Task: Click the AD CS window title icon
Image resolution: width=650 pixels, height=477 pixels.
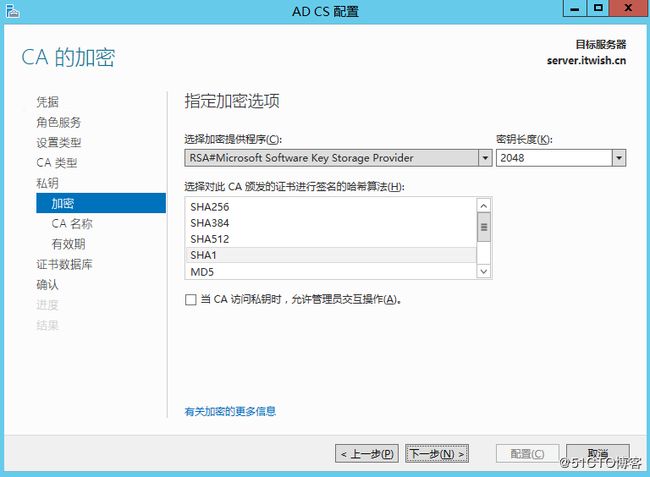Action: pos(12,11)
